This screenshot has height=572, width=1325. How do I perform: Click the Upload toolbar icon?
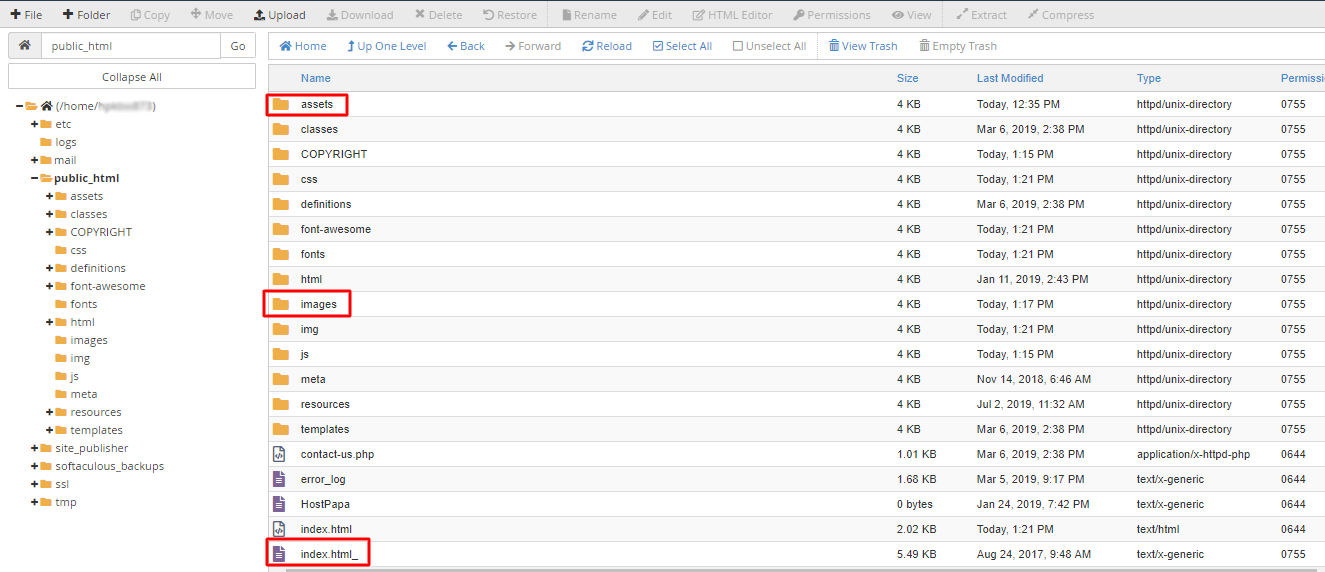[259, 15]
